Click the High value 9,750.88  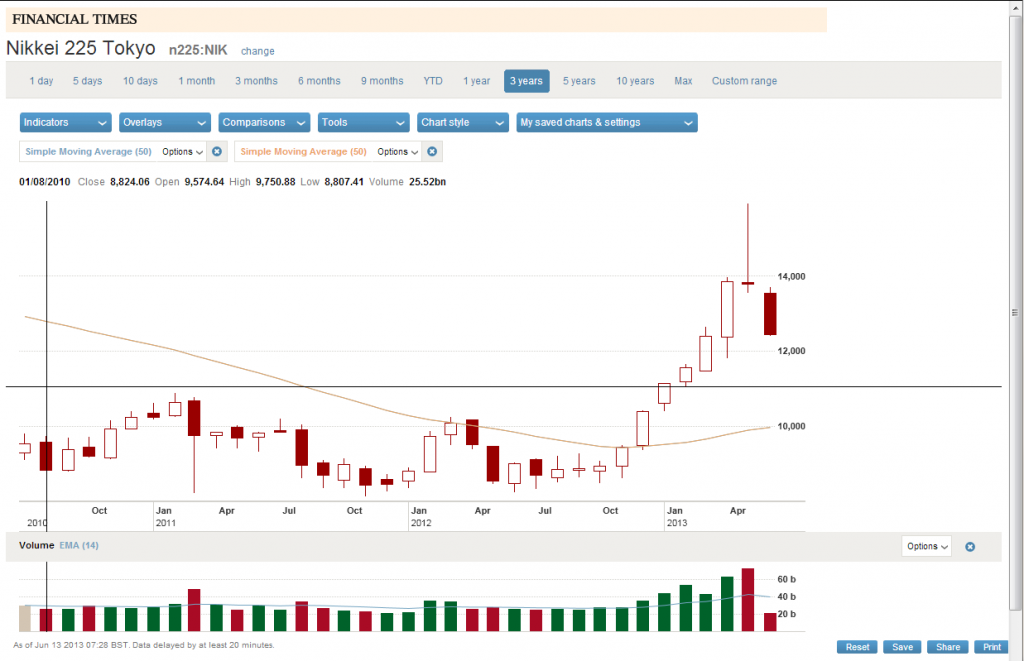click(275, 182)
